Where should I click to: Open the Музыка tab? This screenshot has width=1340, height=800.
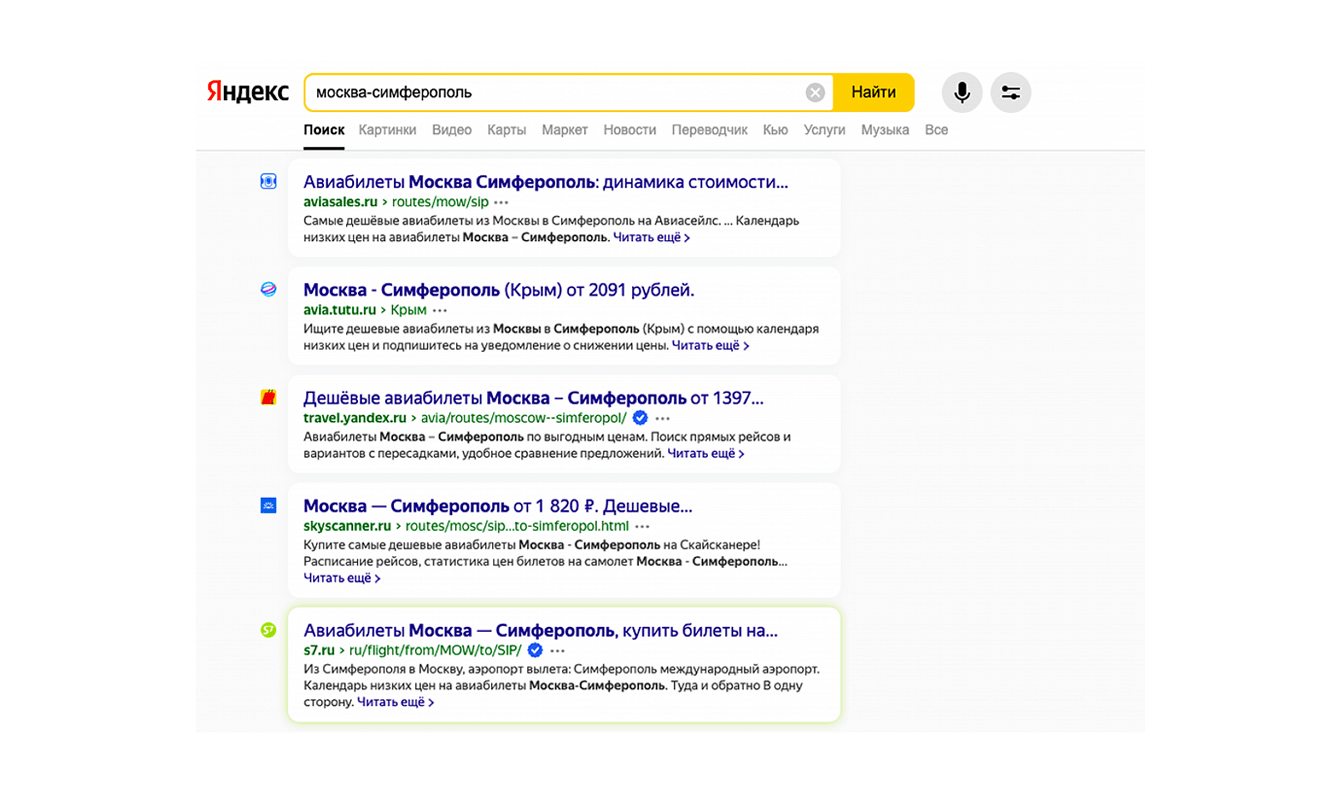[x=885, y=130]
